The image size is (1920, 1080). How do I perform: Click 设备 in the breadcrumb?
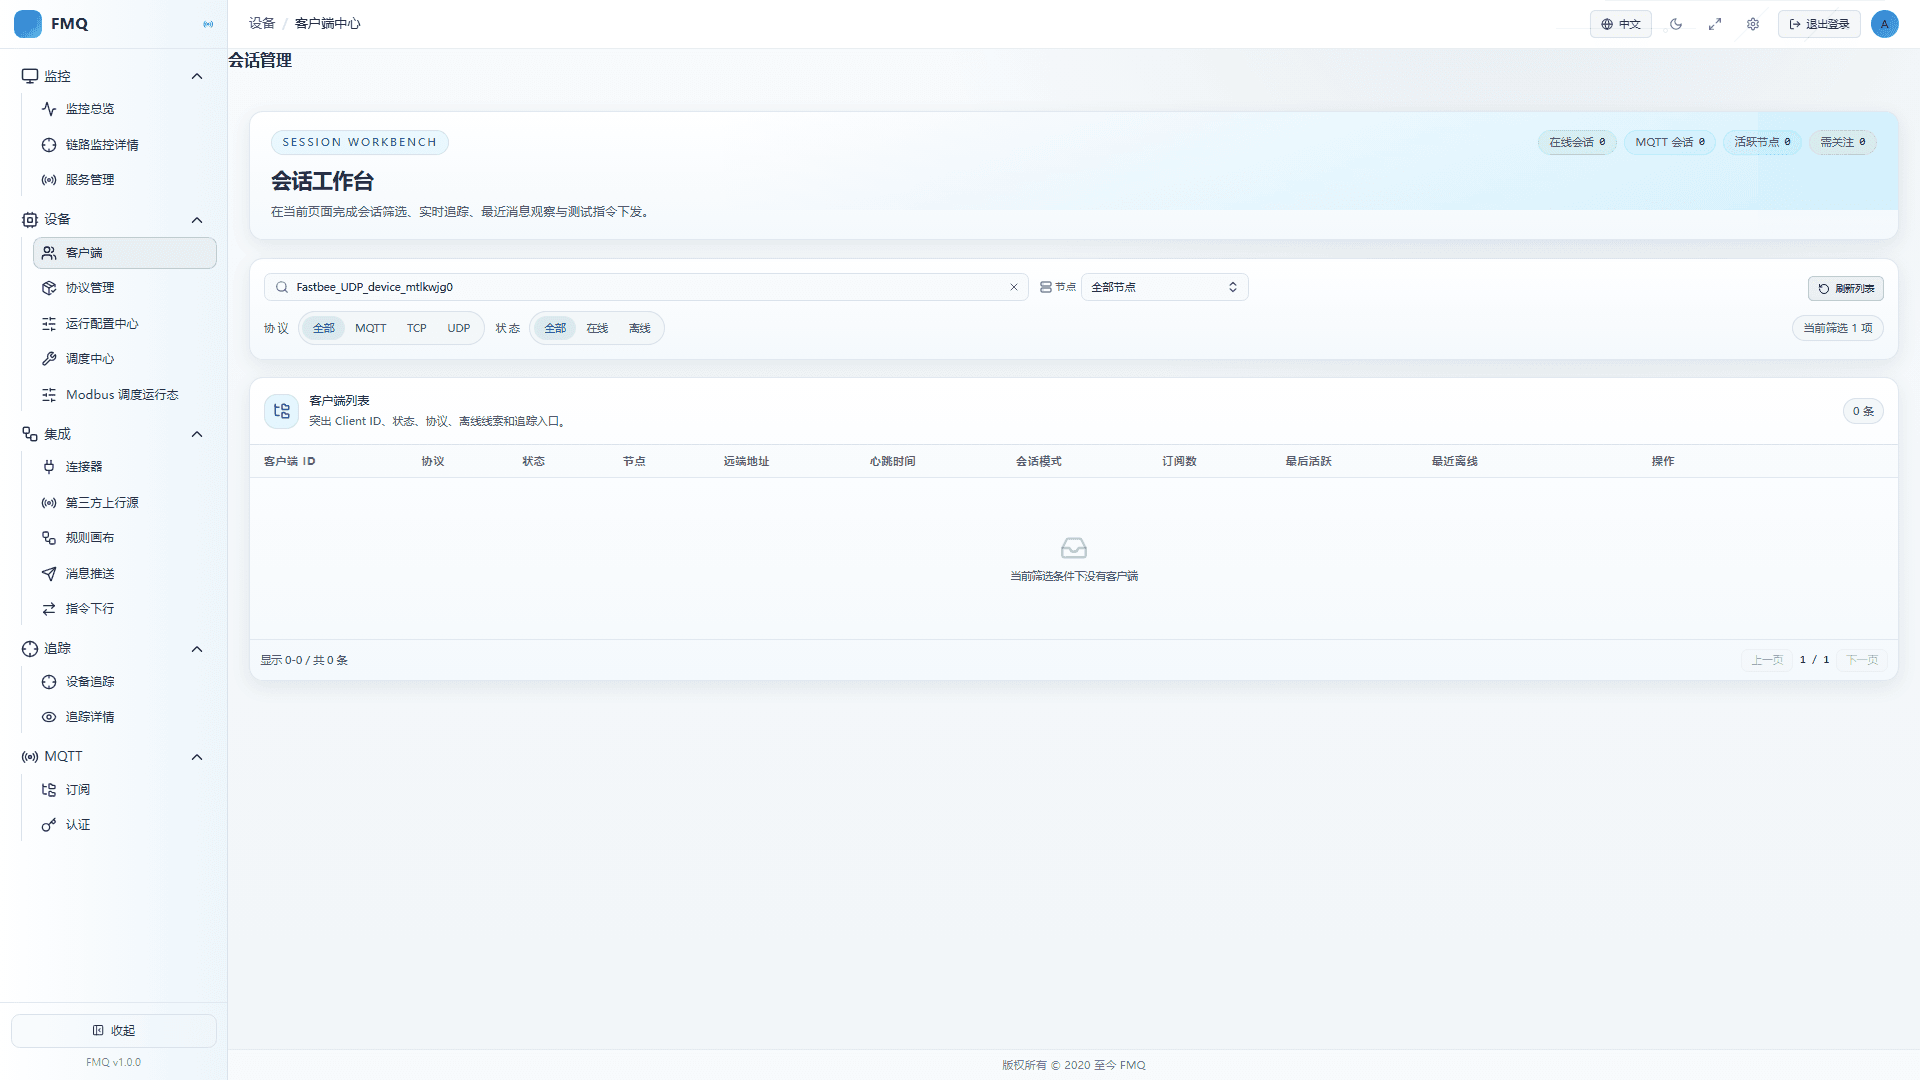click(x=262, y=23)
